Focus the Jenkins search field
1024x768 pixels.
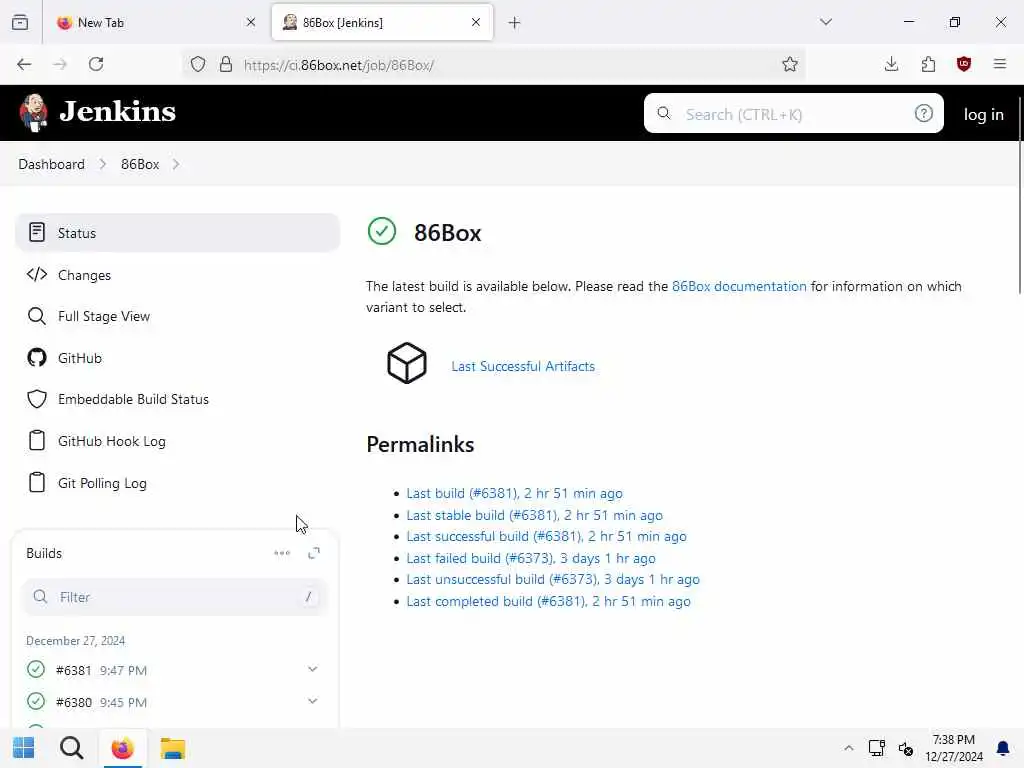click(793, 114)
